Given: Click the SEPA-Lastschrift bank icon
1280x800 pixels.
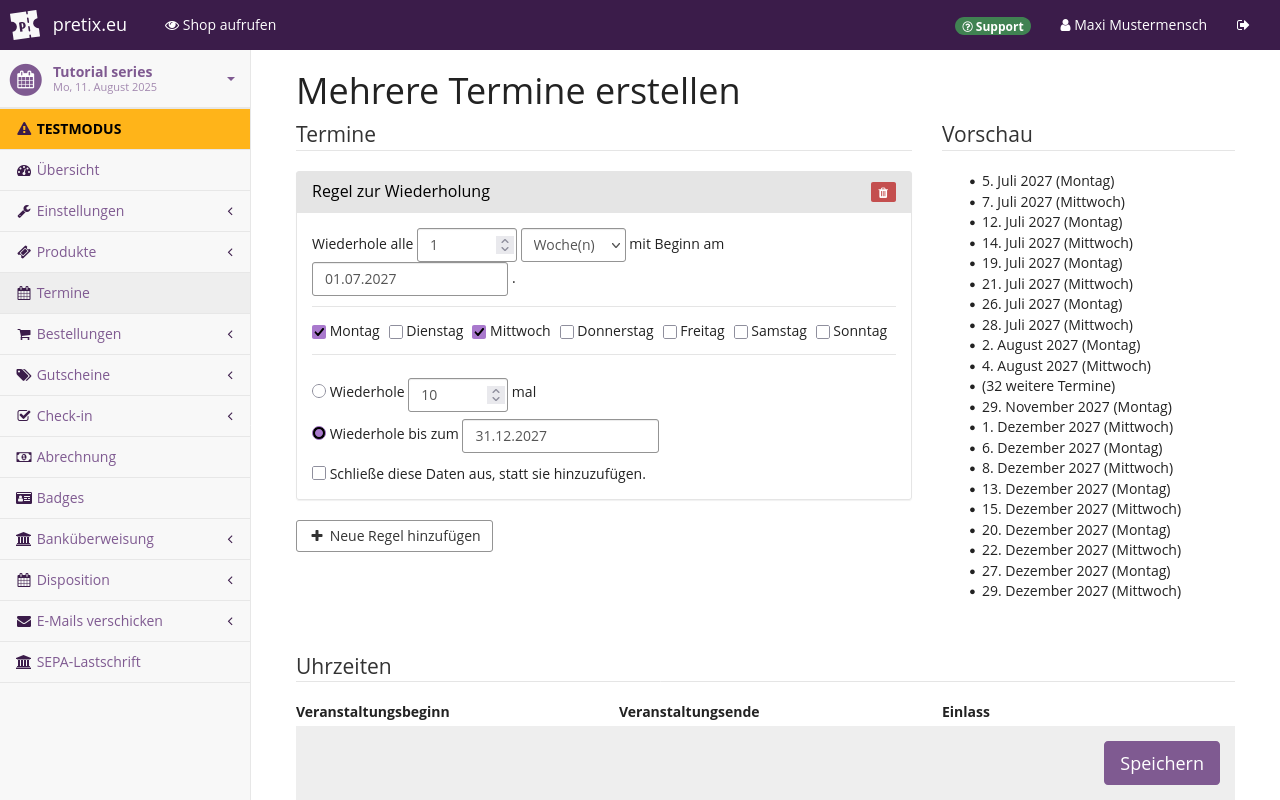Looking at the screenshot, I should [x=24, y=662].
